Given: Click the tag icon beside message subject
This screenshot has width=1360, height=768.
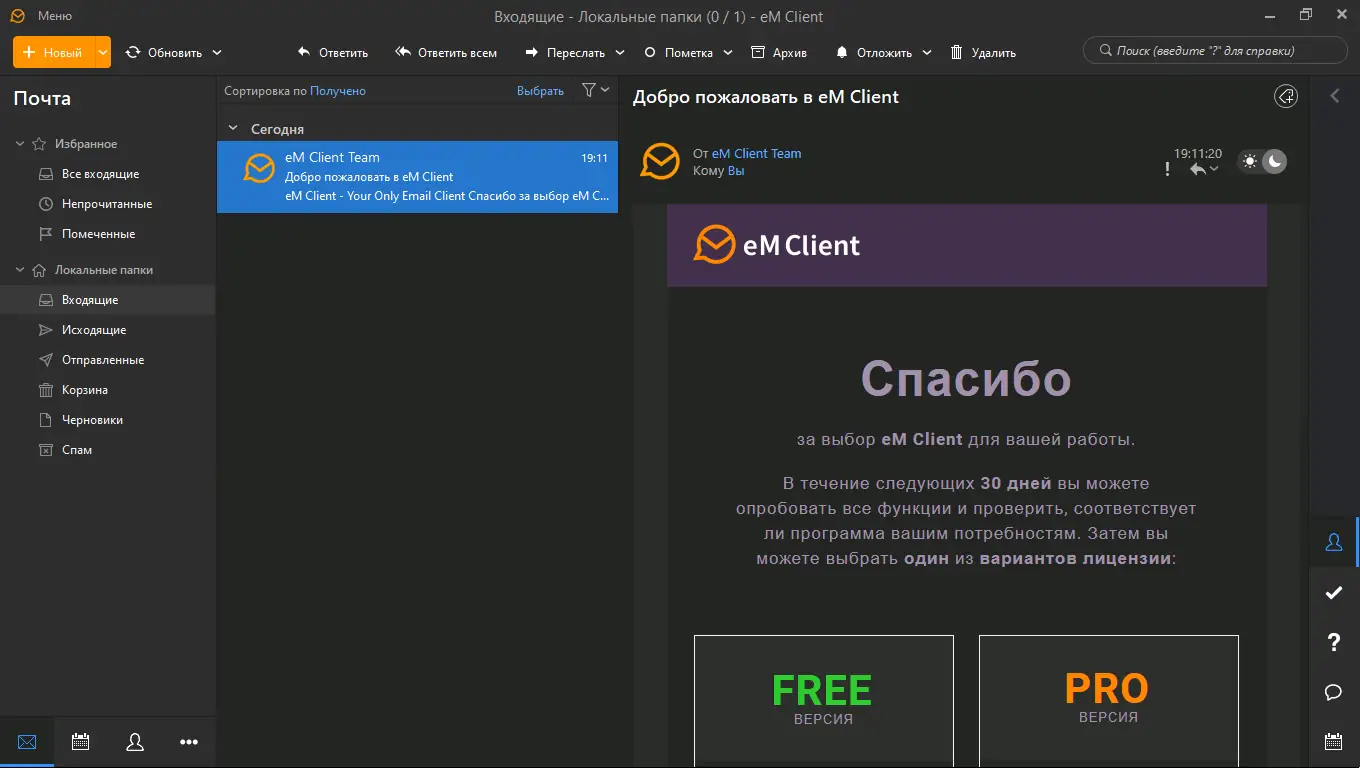Looking at the screenshot, I should [x=1286, y=96].
